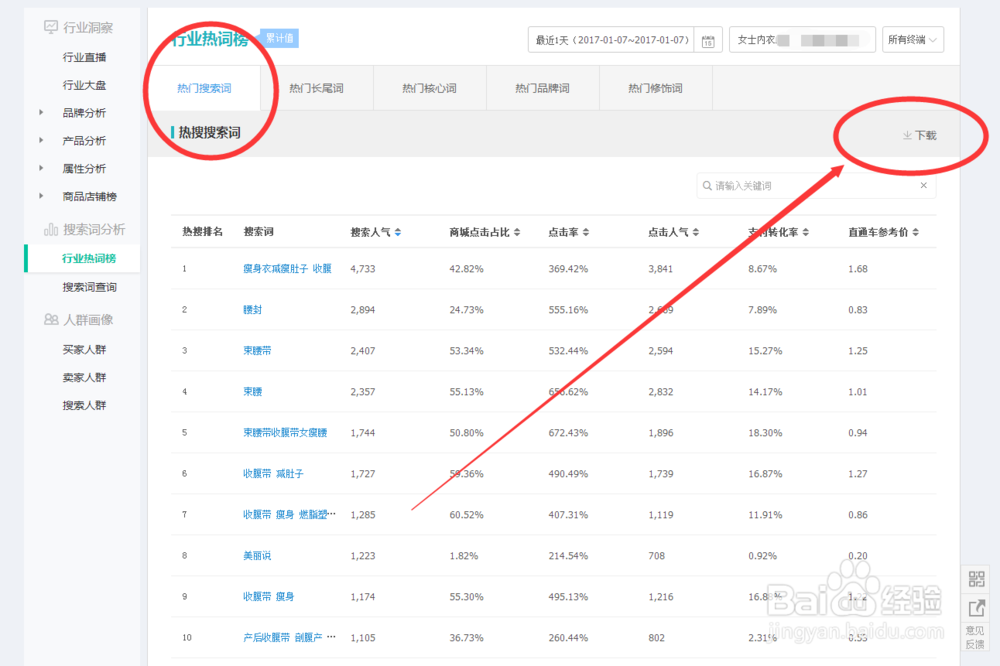Open 搜索词查询 in sidebar

89,287
